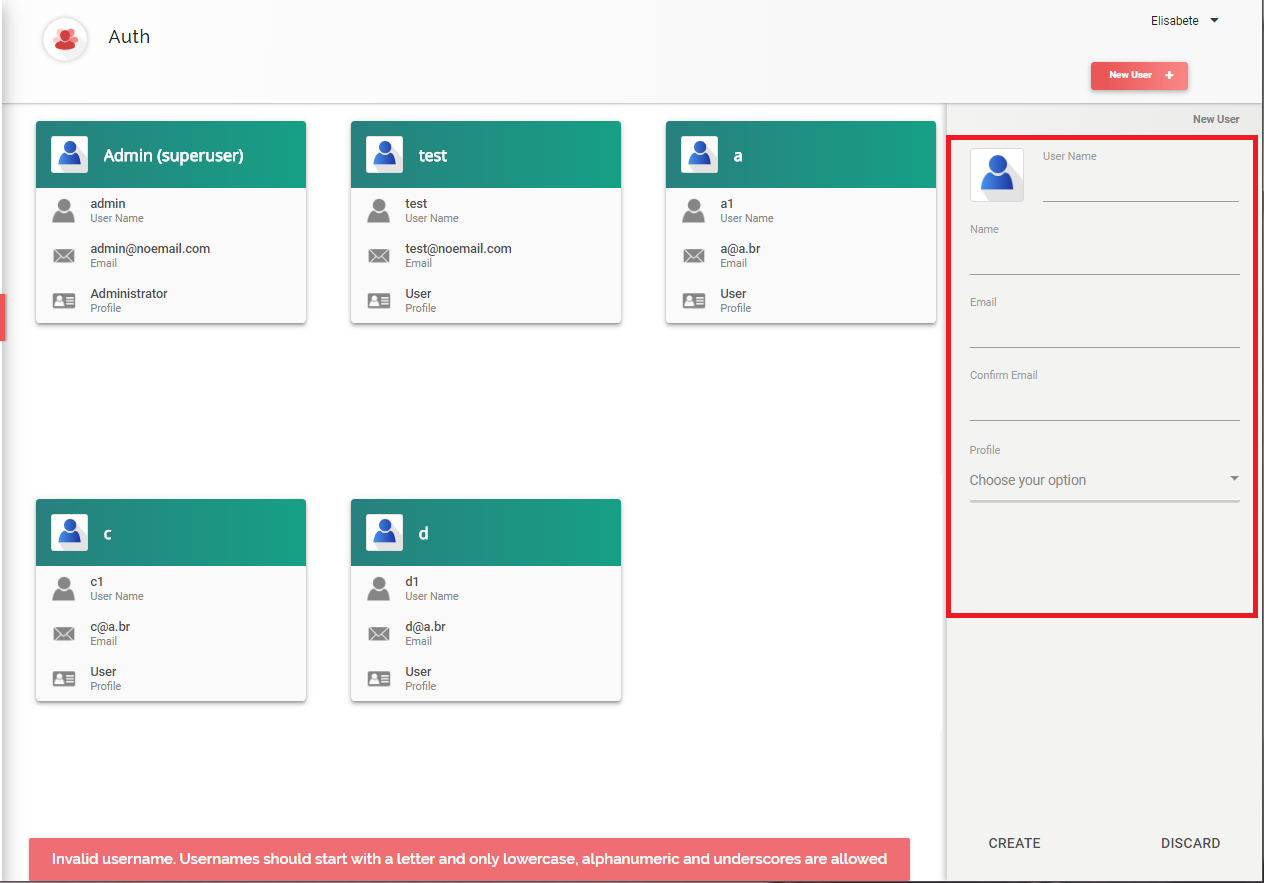The width and height of the screenshot is (1264, 883).
Task: Click the Admin (superuser) card header
Action: pos(171,155)
